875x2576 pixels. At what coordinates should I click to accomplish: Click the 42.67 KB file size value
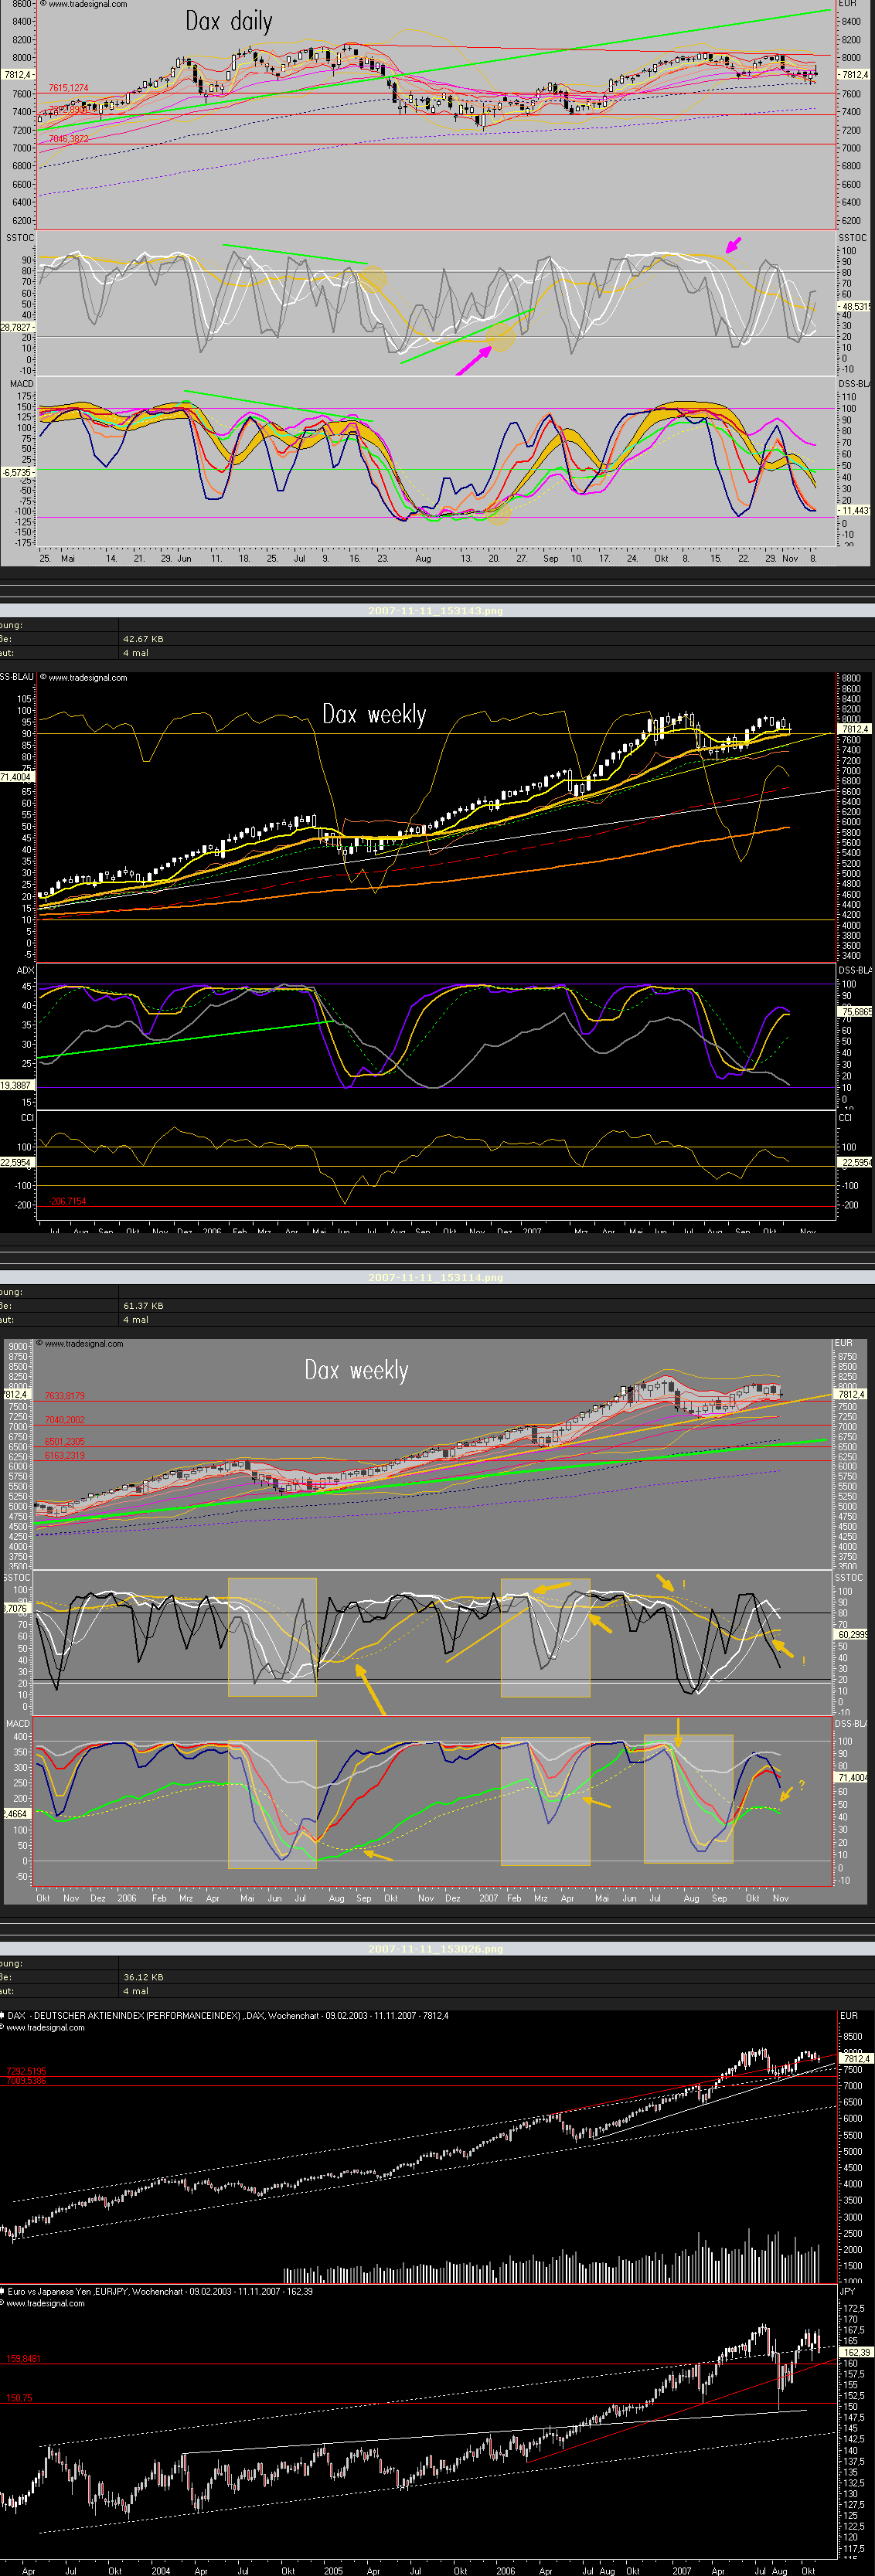[x=143, y=639]
